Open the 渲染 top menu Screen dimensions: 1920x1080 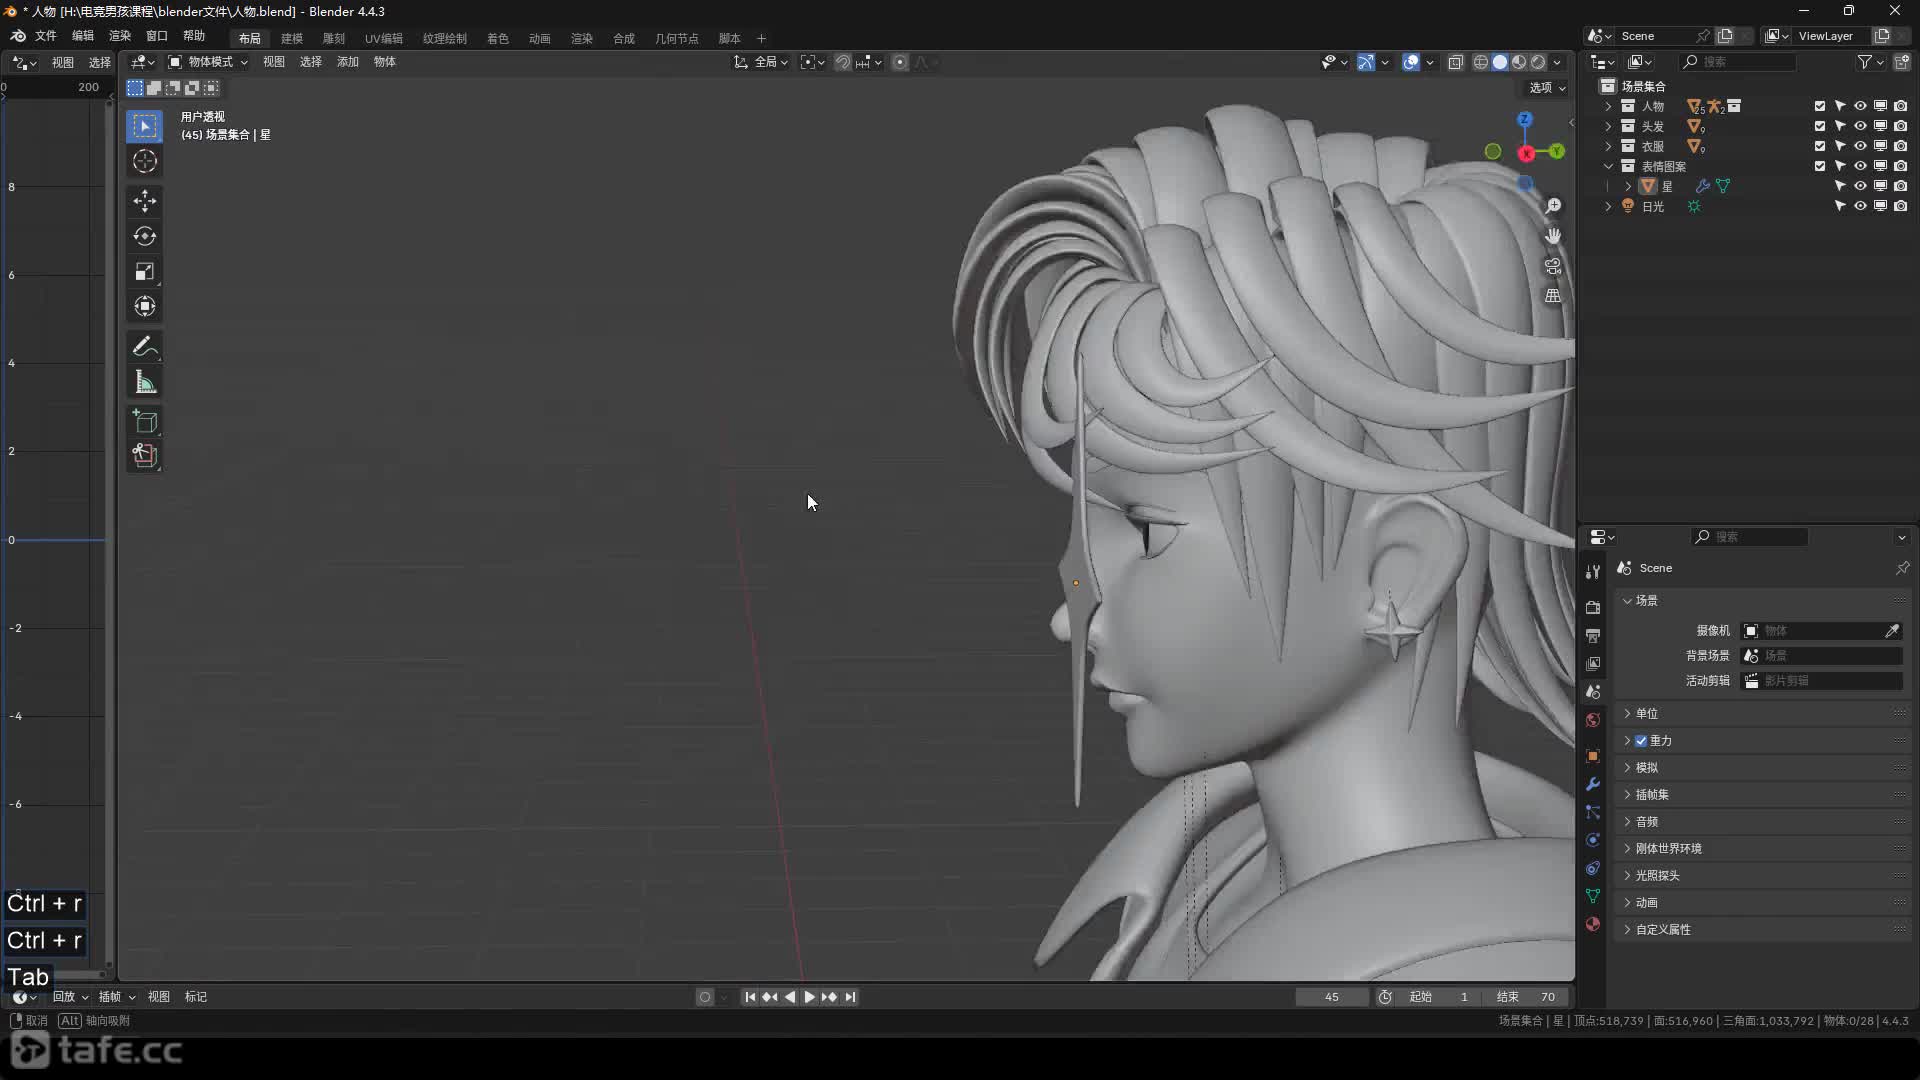click(x=120, y=36)
